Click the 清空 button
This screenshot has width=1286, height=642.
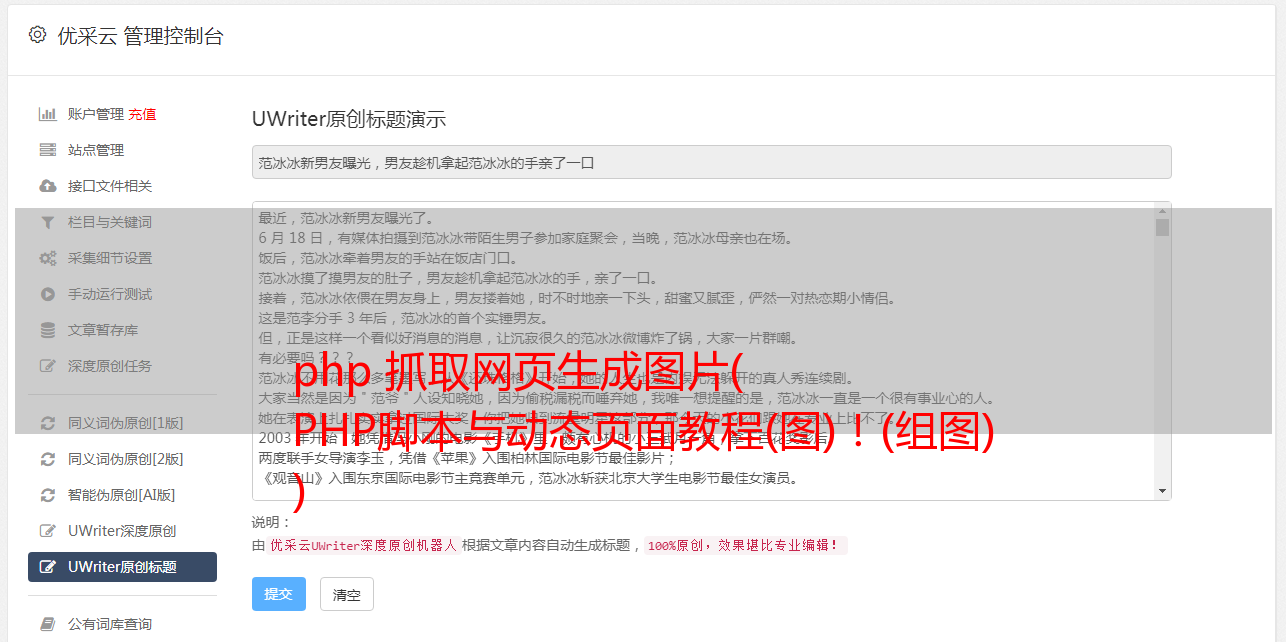347,594
